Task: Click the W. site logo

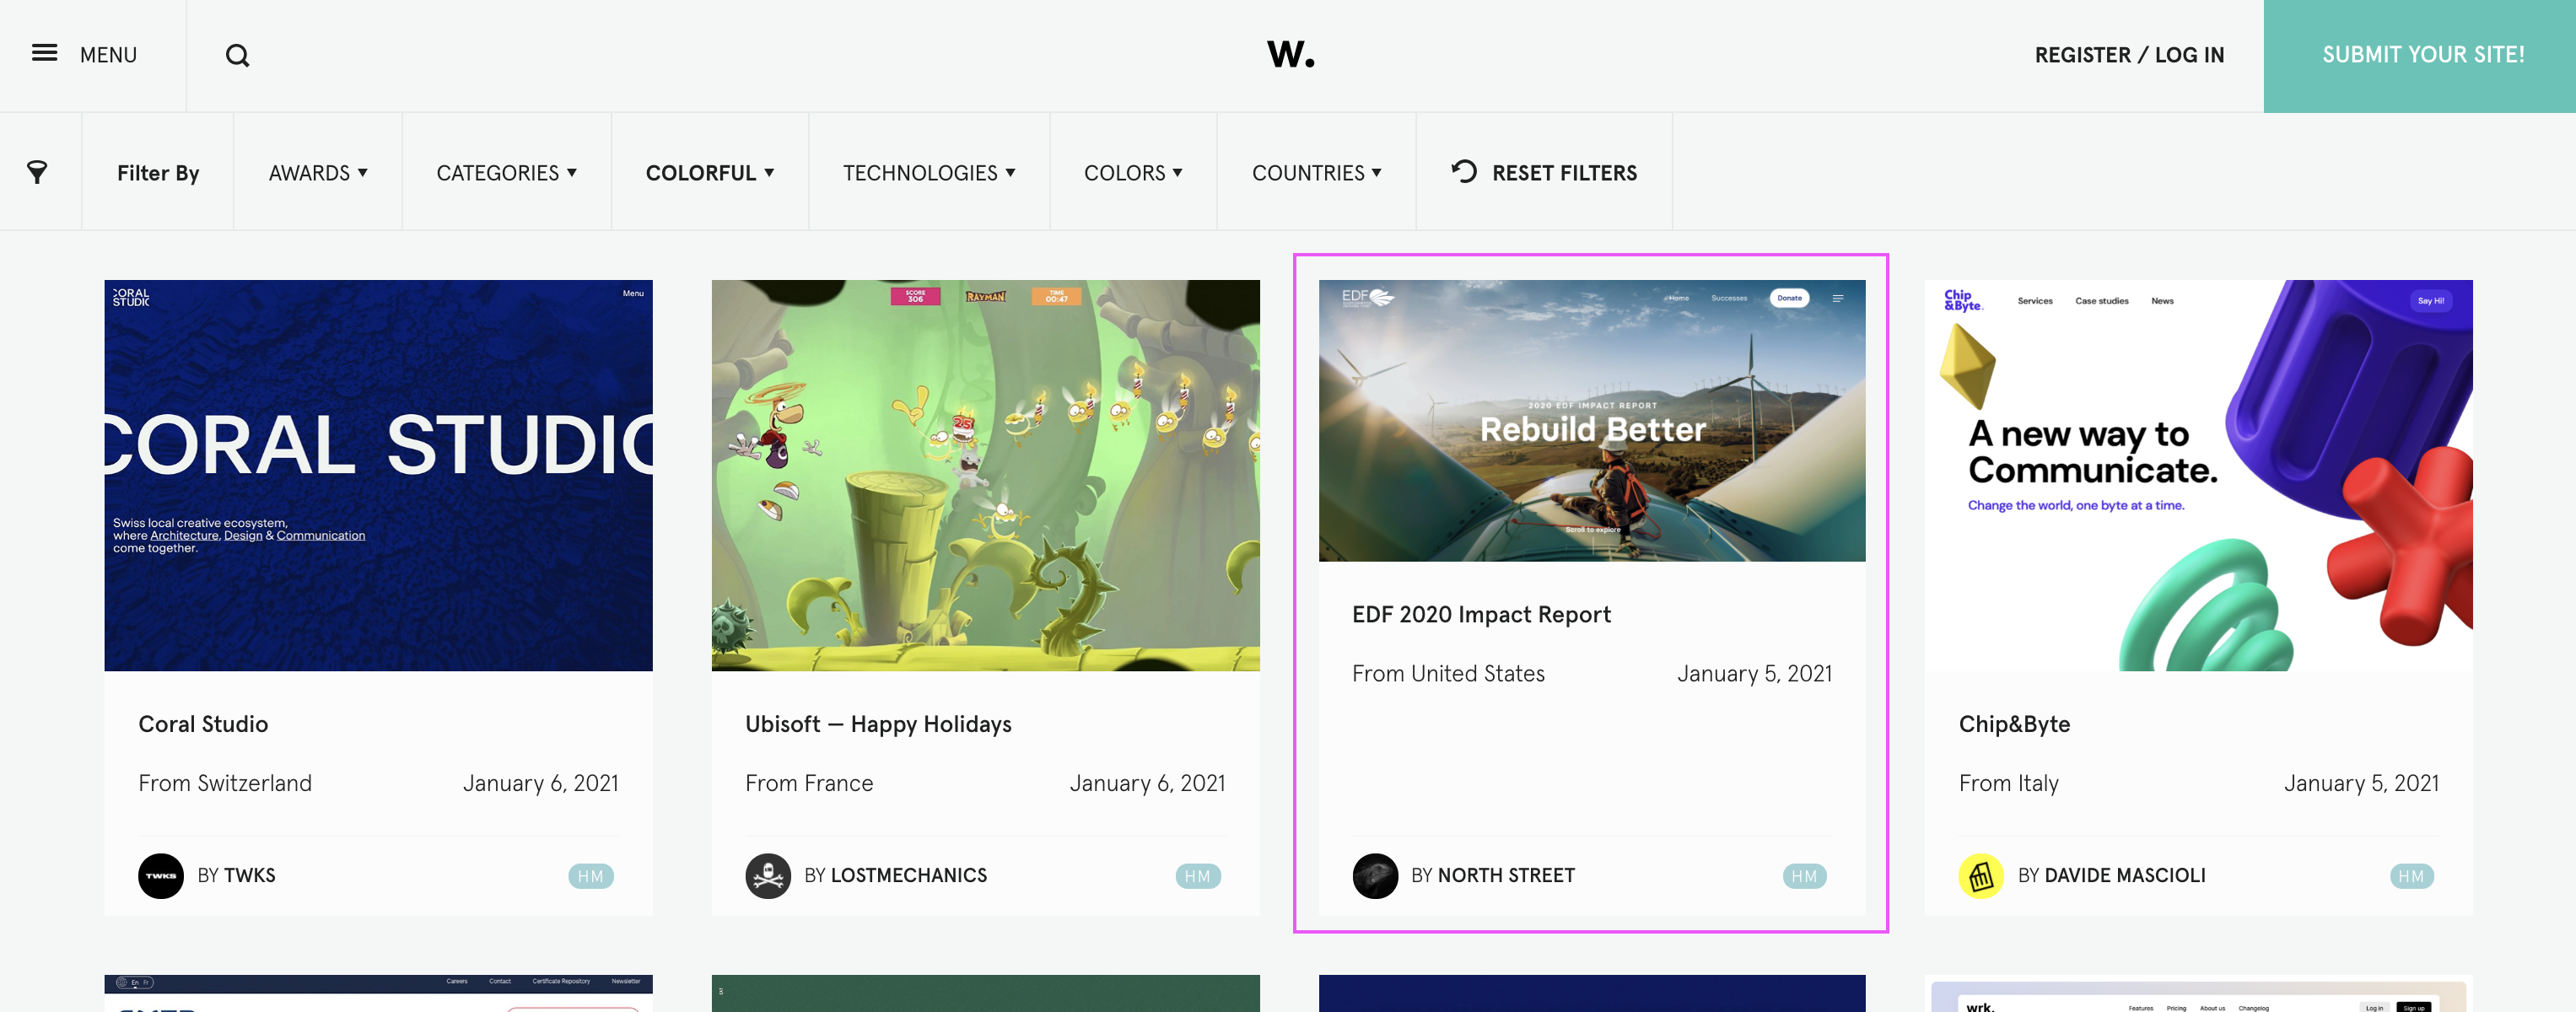Action: coord(1290,54)
